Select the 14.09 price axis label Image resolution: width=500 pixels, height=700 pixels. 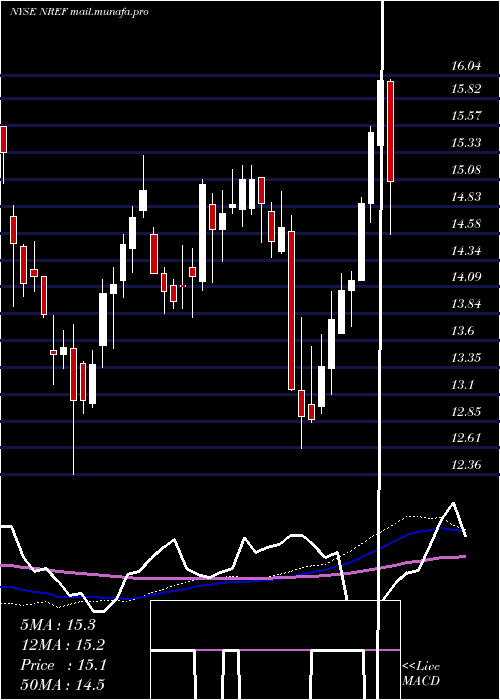point(466,277)
